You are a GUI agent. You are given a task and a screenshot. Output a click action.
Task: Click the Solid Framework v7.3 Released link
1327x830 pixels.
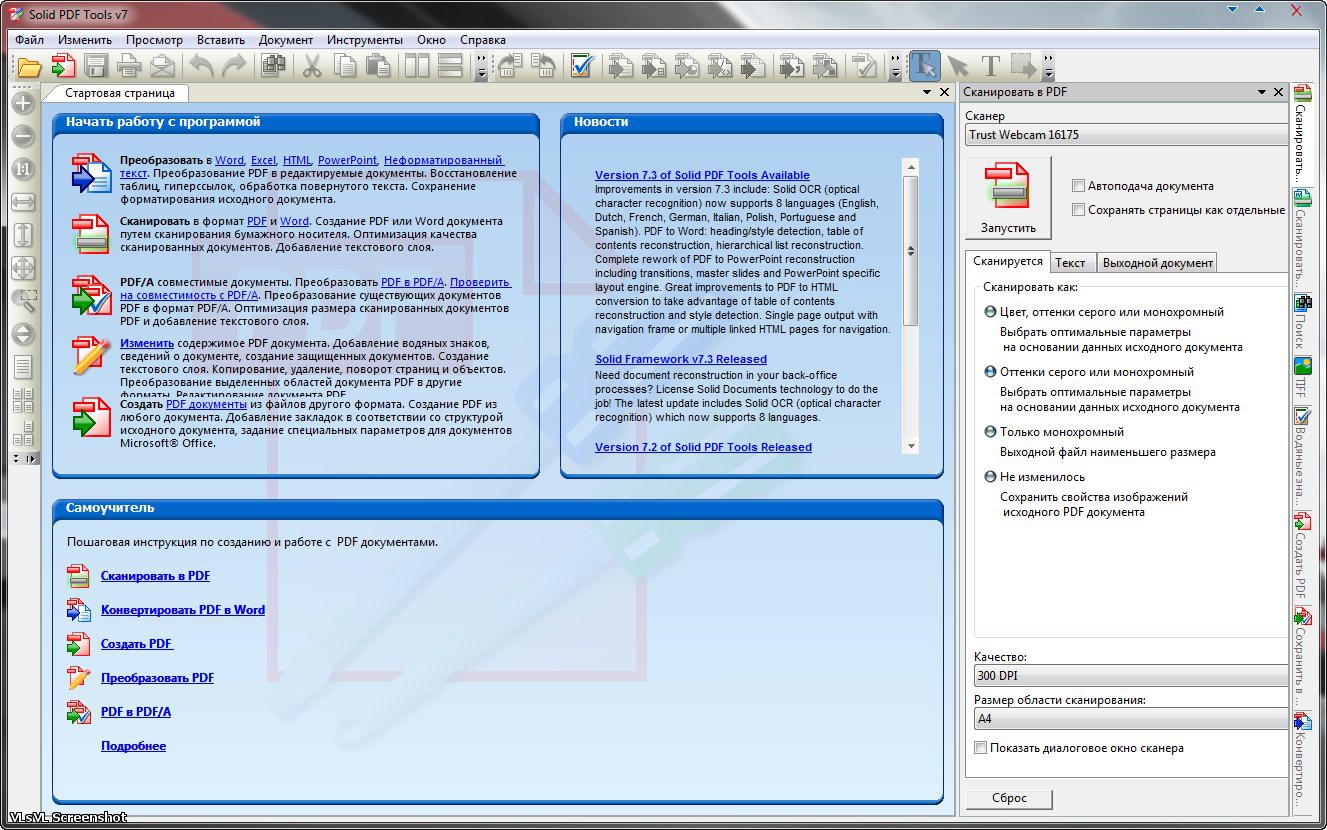(x=681, y=359)
